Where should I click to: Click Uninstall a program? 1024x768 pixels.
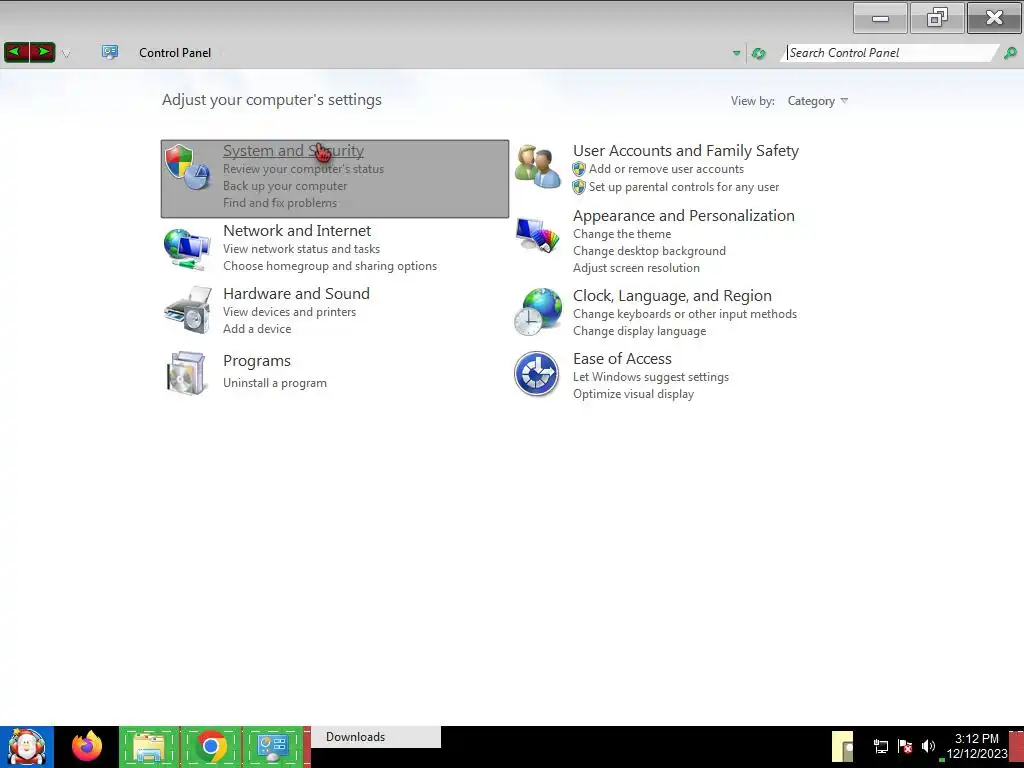pyautogui.click(x=274, y=383)
